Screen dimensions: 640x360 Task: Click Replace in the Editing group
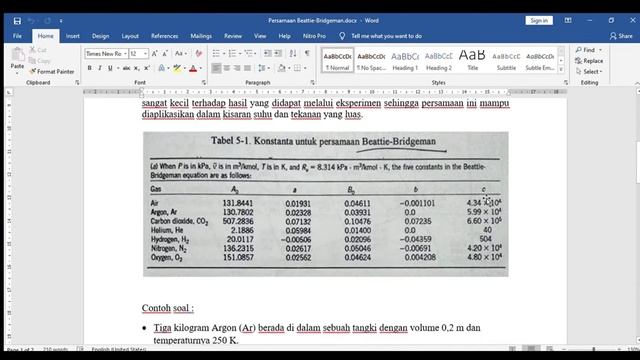[589, 61]
